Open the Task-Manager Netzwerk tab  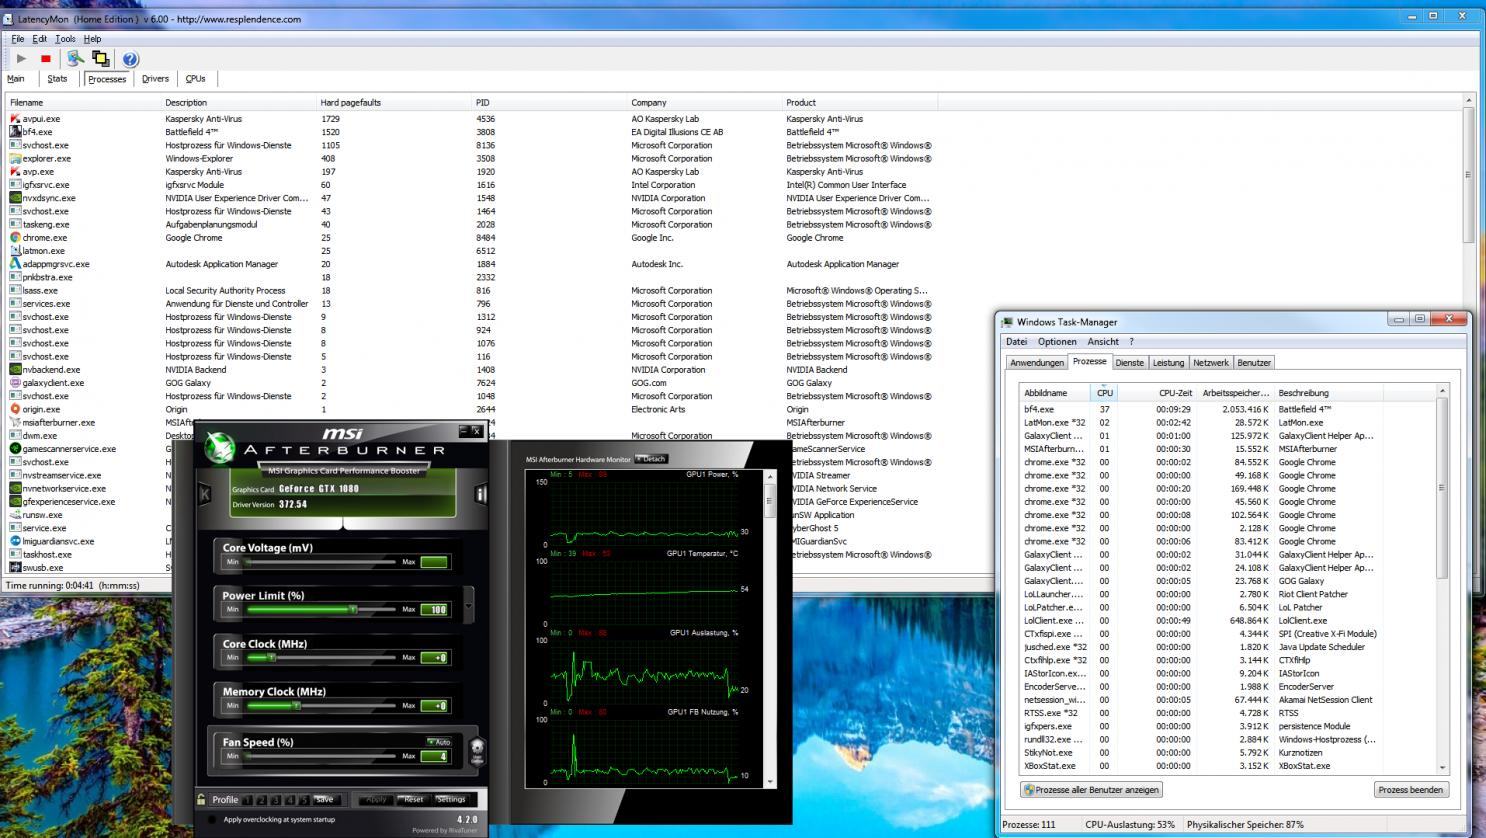(x=1210, y=363)
